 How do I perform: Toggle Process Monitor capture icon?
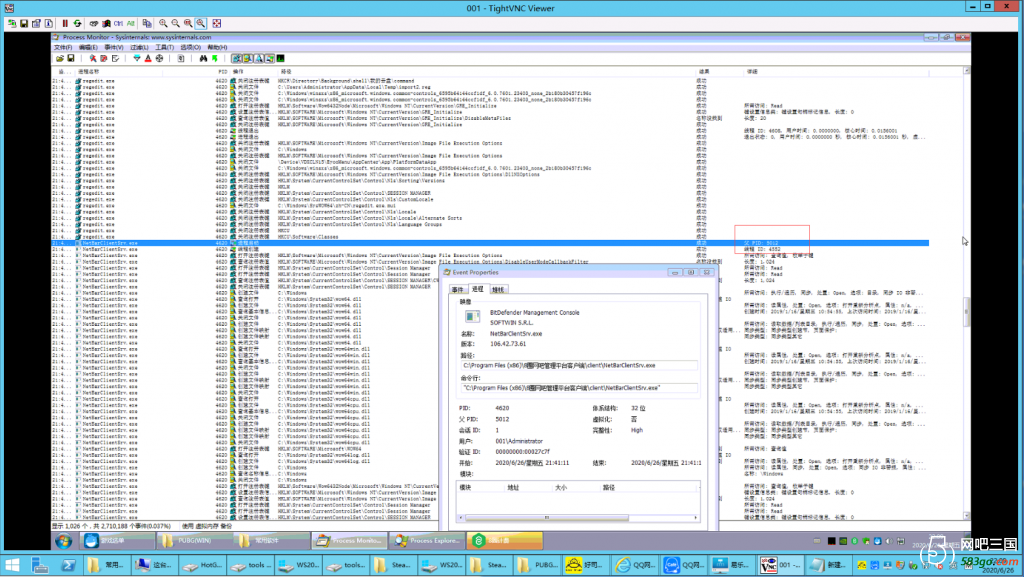pyautogui.click(x=93, y=59)
